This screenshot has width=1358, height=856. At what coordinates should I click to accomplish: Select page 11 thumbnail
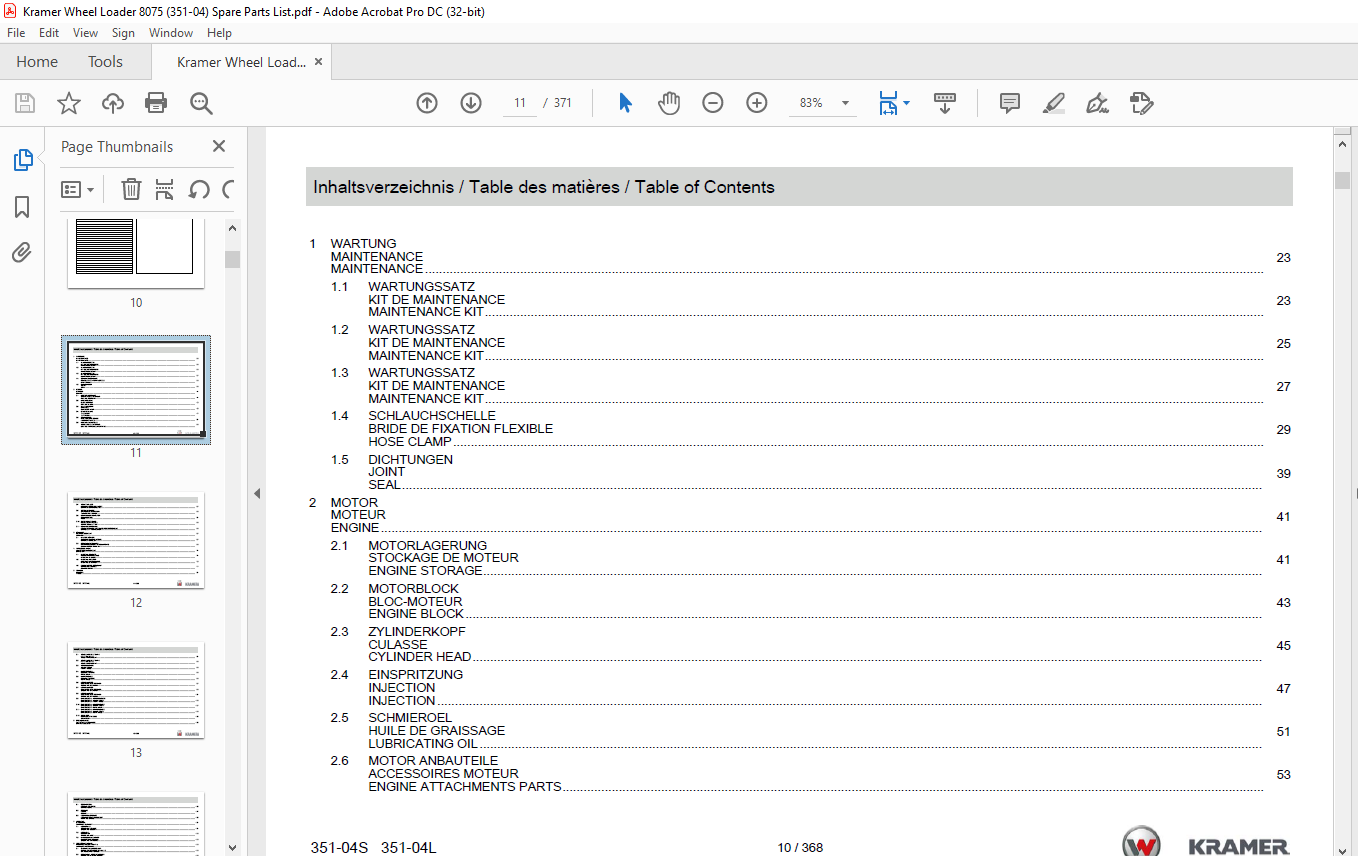click(136, 389)
